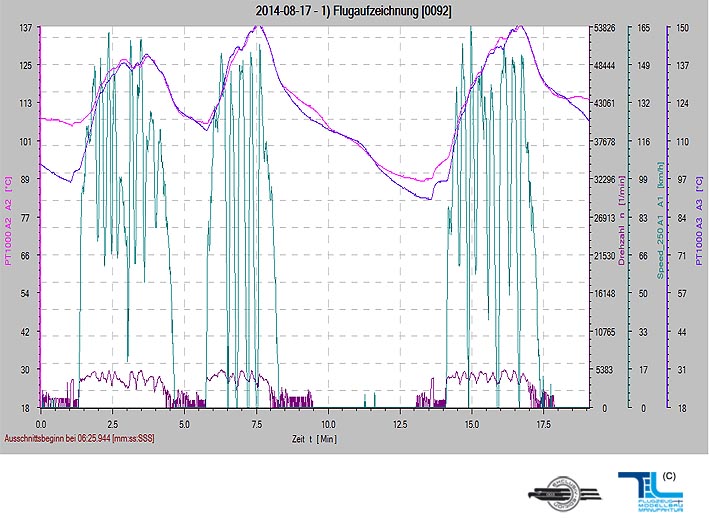Click the 165 tick on Speed axis
The width and height of the screenshot is (709, 532).
(x=645, y=28)
